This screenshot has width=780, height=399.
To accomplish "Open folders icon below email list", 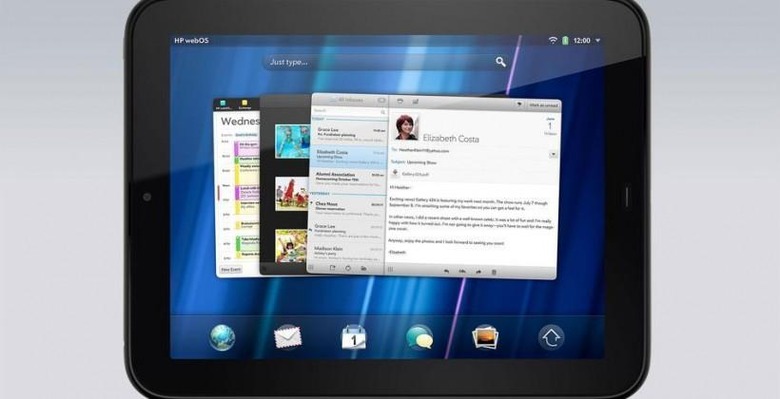I will (x=364, y=269).
